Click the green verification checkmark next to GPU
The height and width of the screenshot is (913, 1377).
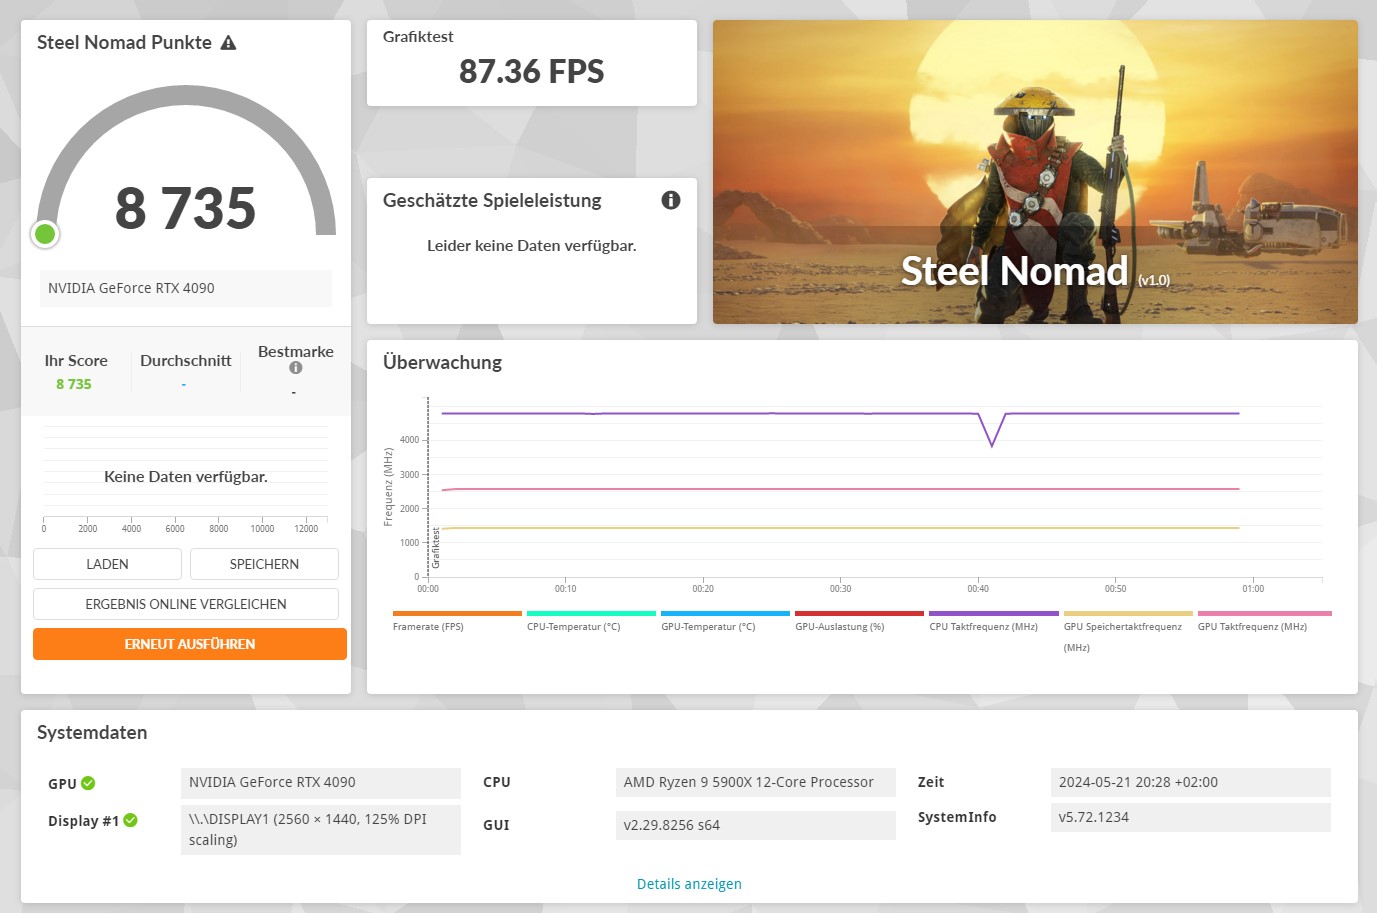pyautogui.click(x=90, y=783)
